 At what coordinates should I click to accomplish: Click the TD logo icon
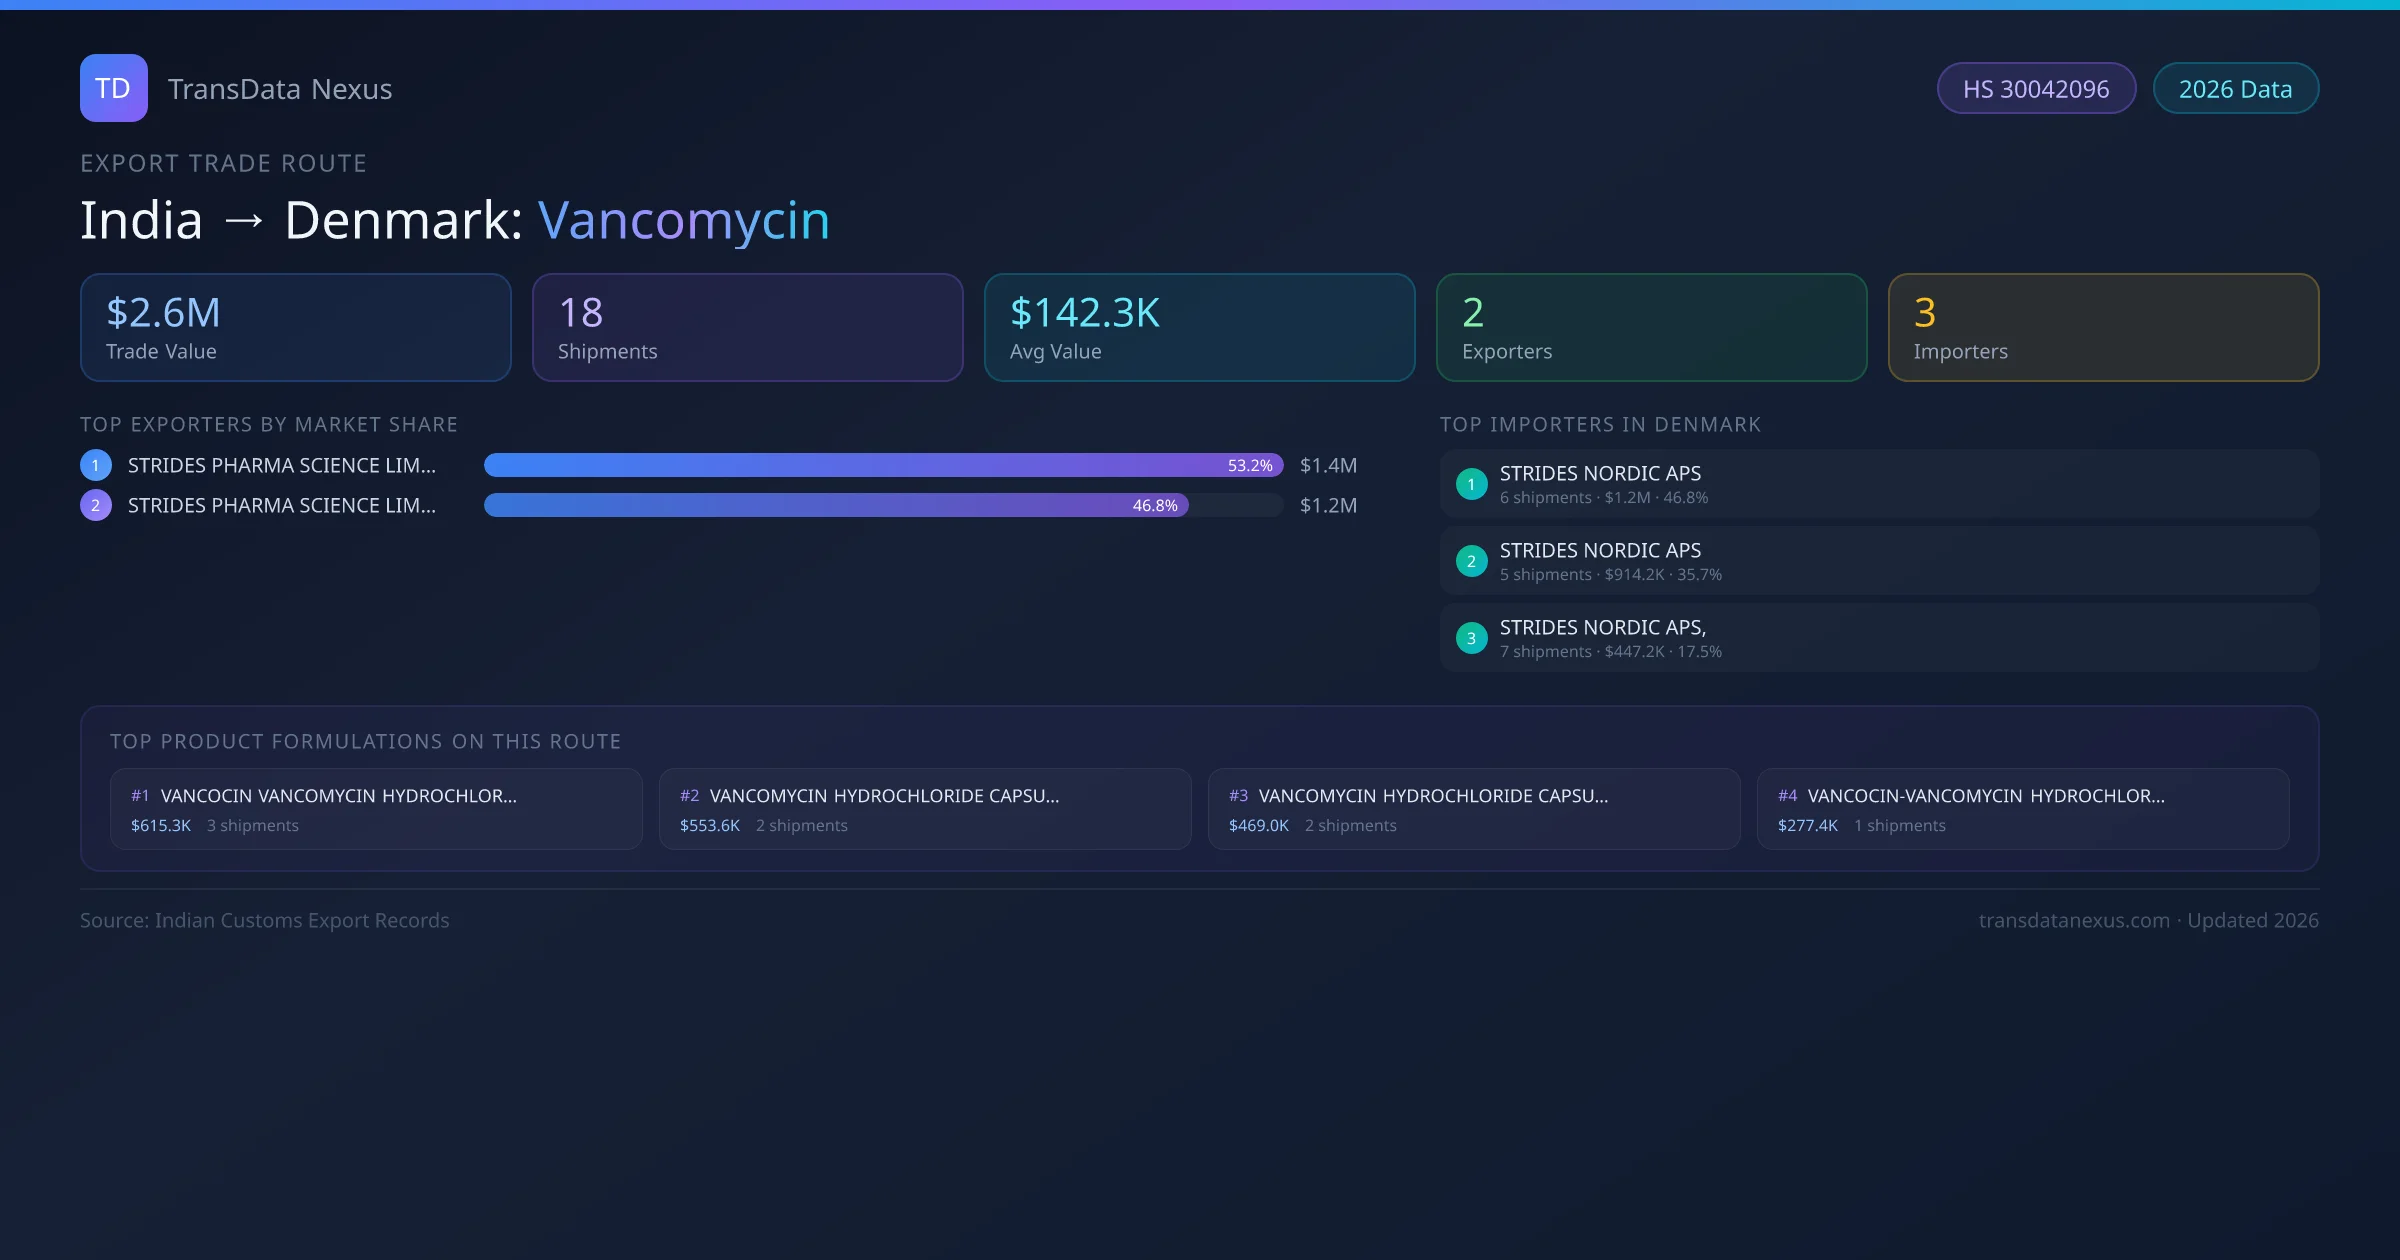click(x=113, y=88)
